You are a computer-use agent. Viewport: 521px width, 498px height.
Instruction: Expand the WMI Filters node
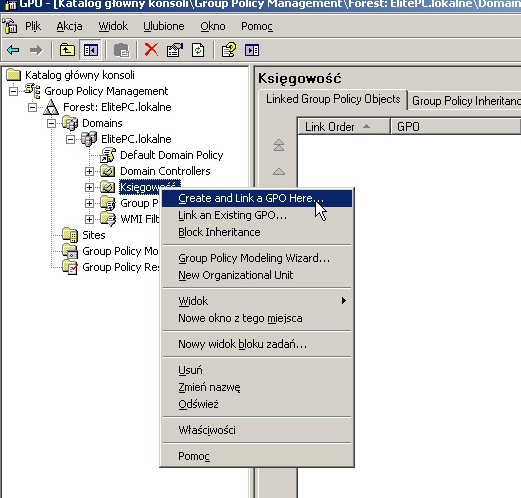[x=89, y=219]
